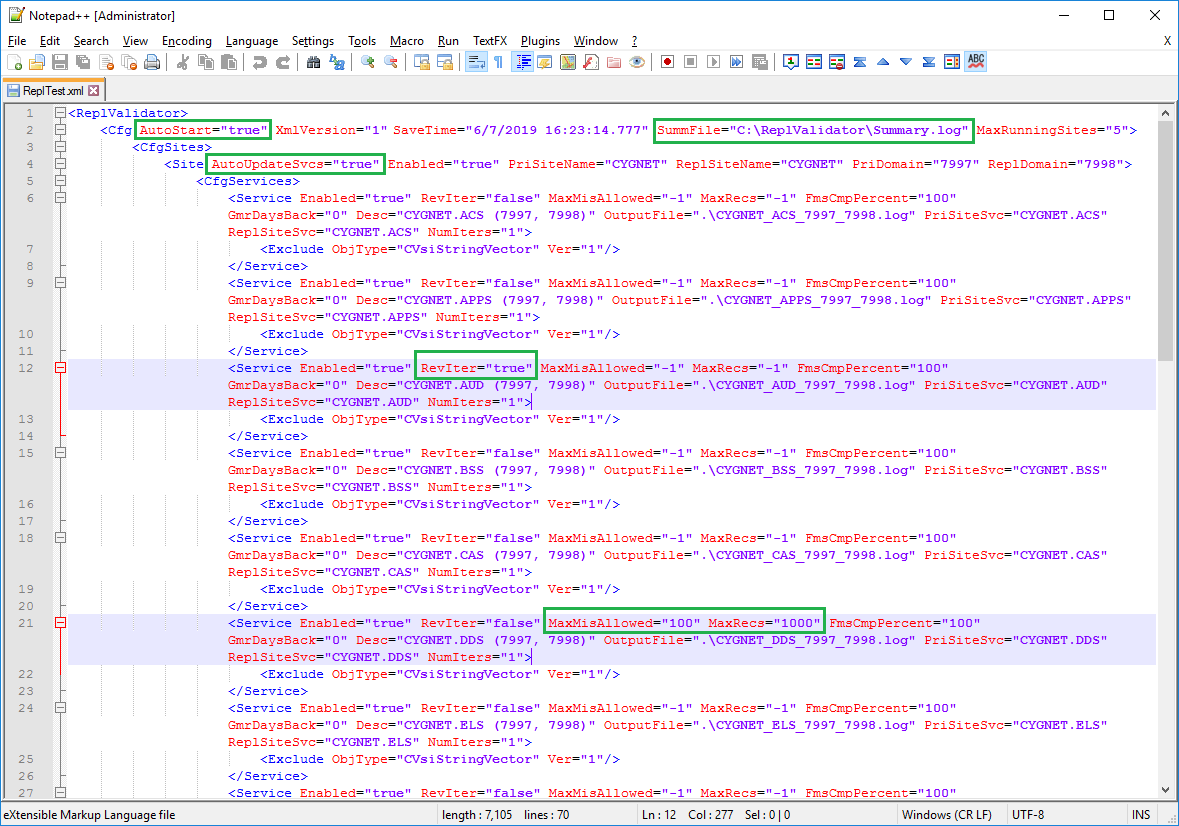Stop macro recording square icon
Image resolution: width=1179 pixels, height=826 pixels.
pyautogui.click(x=690, y=62)
